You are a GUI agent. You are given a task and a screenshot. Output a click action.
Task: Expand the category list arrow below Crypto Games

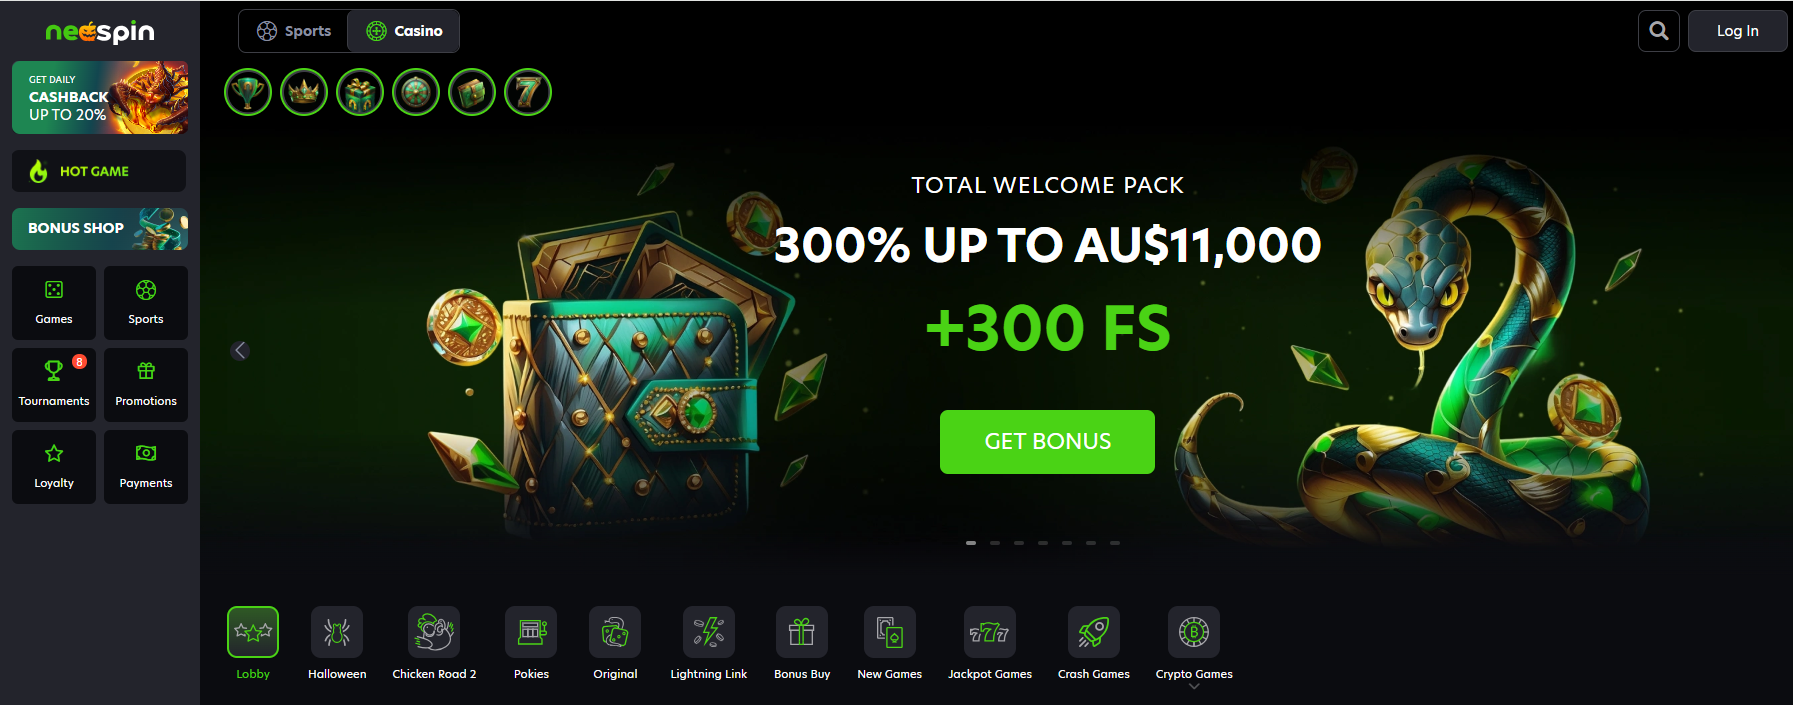coord(1194,687)
